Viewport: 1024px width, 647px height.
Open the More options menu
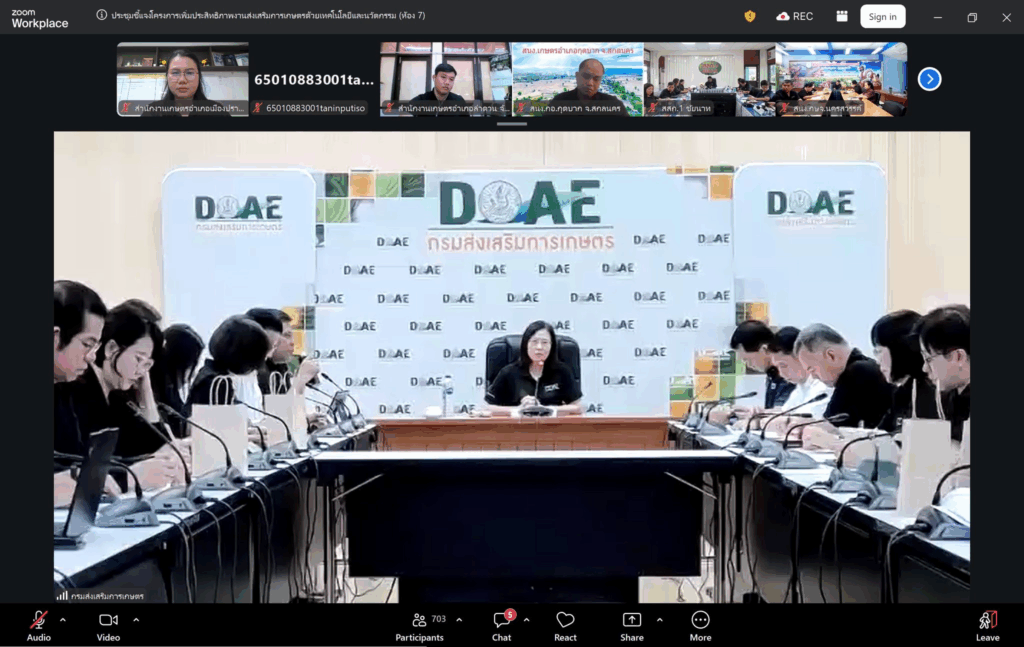click(x=700, y=625)
